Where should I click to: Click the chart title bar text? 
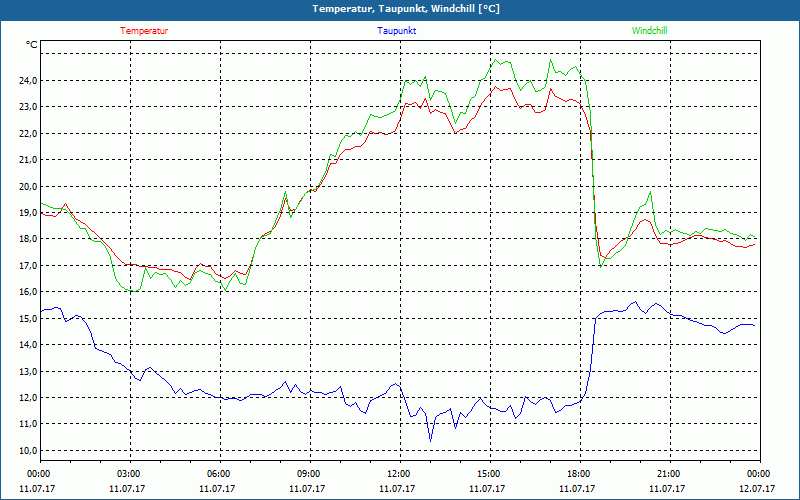406,9
